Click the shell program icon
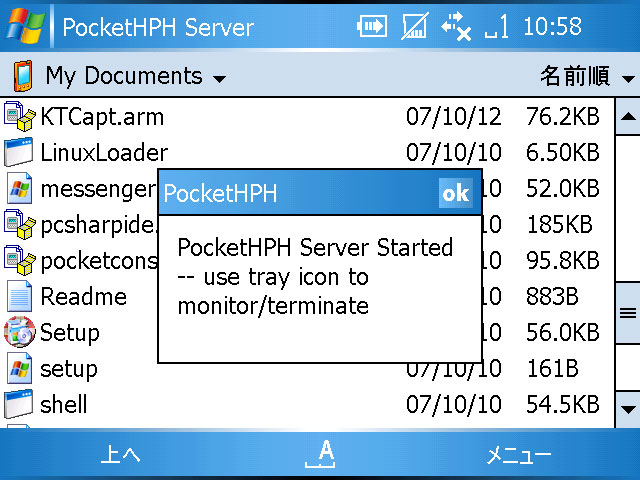 click(18, 404)
